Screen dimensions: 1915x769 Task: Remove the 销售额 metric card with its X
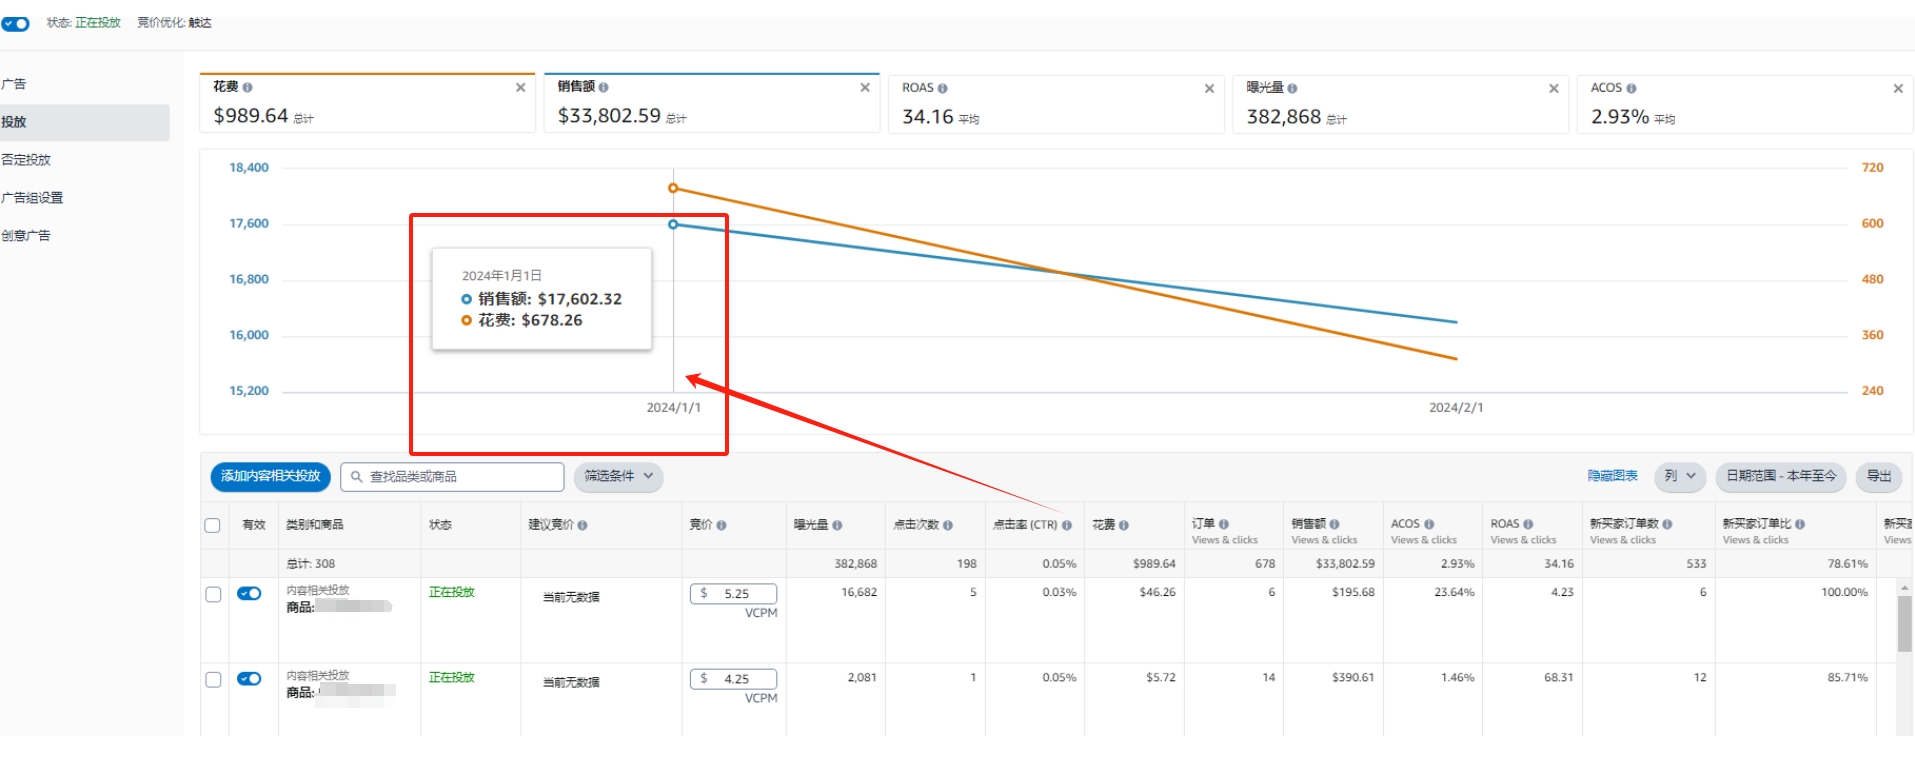[x=865, y=88]
